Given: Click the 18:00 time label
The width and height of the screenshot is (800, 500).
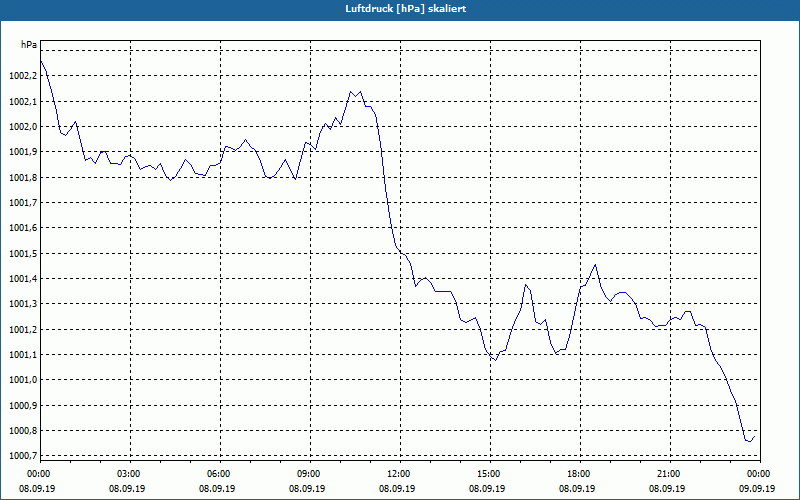Looking at the screenshot, I should [x=580, y=474].
